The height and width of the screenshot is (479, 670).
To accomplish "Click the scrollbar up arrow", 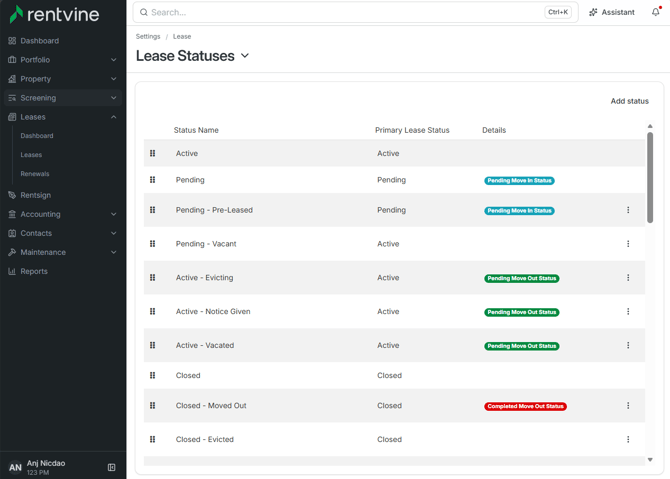I will [x=650, y=126].
